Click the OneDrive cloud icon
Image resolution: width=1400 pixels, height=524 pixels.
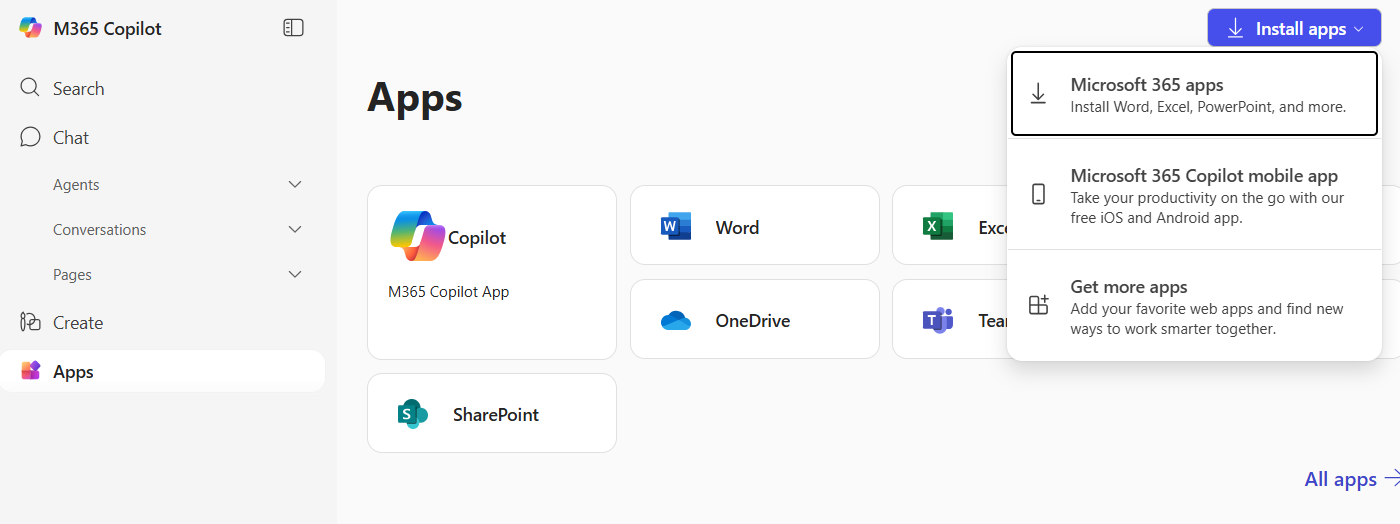tap(676, 321)
